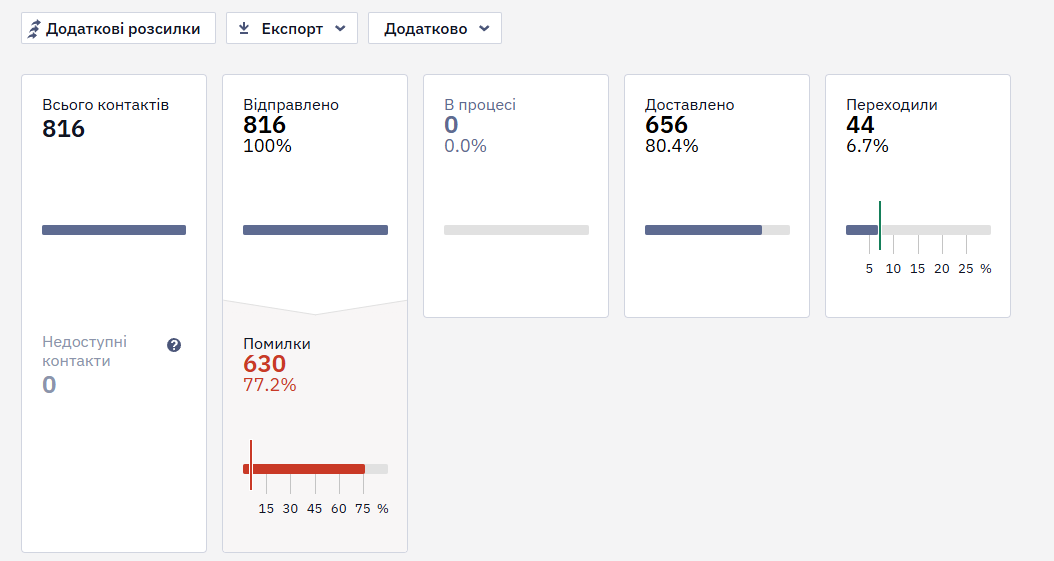Expand the Експорт chevron arrow
Screen dimensions: 1054x561
(x=340, y=29)
